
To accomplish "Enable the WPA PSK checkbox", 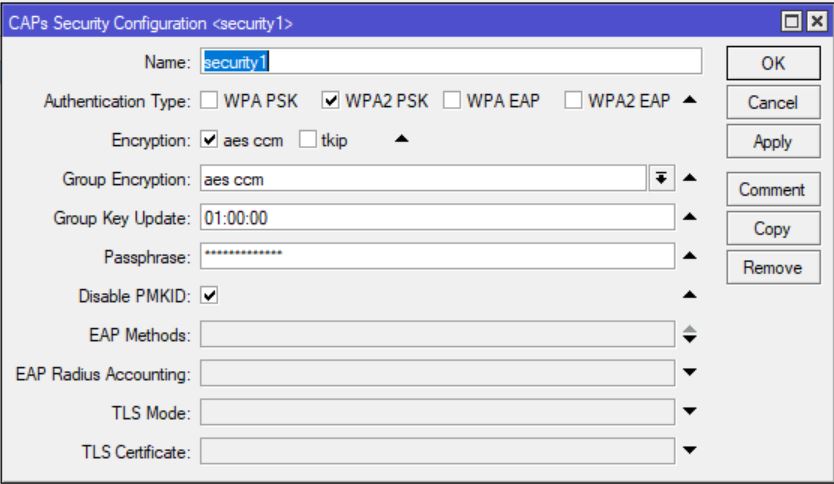I will tap(209, 100).
